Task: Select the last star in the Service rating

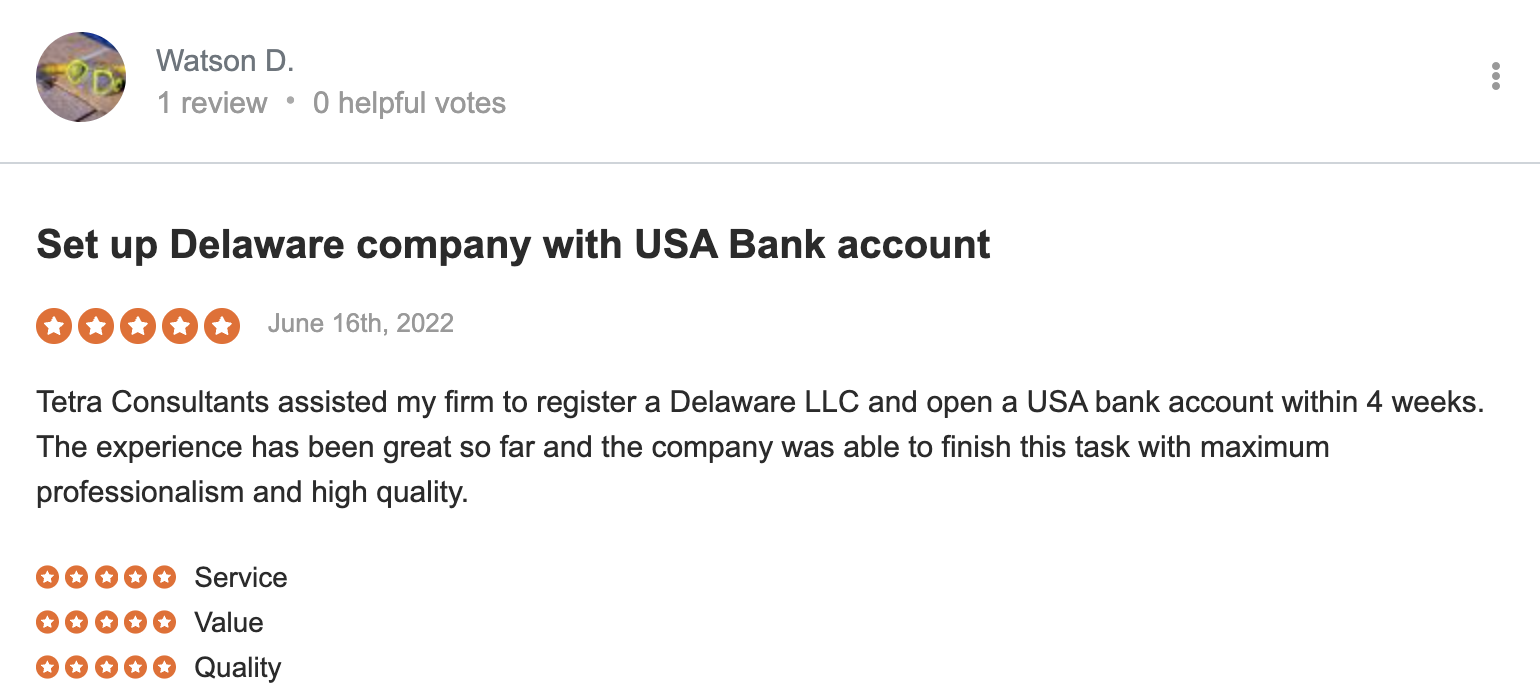Action: 165,577
